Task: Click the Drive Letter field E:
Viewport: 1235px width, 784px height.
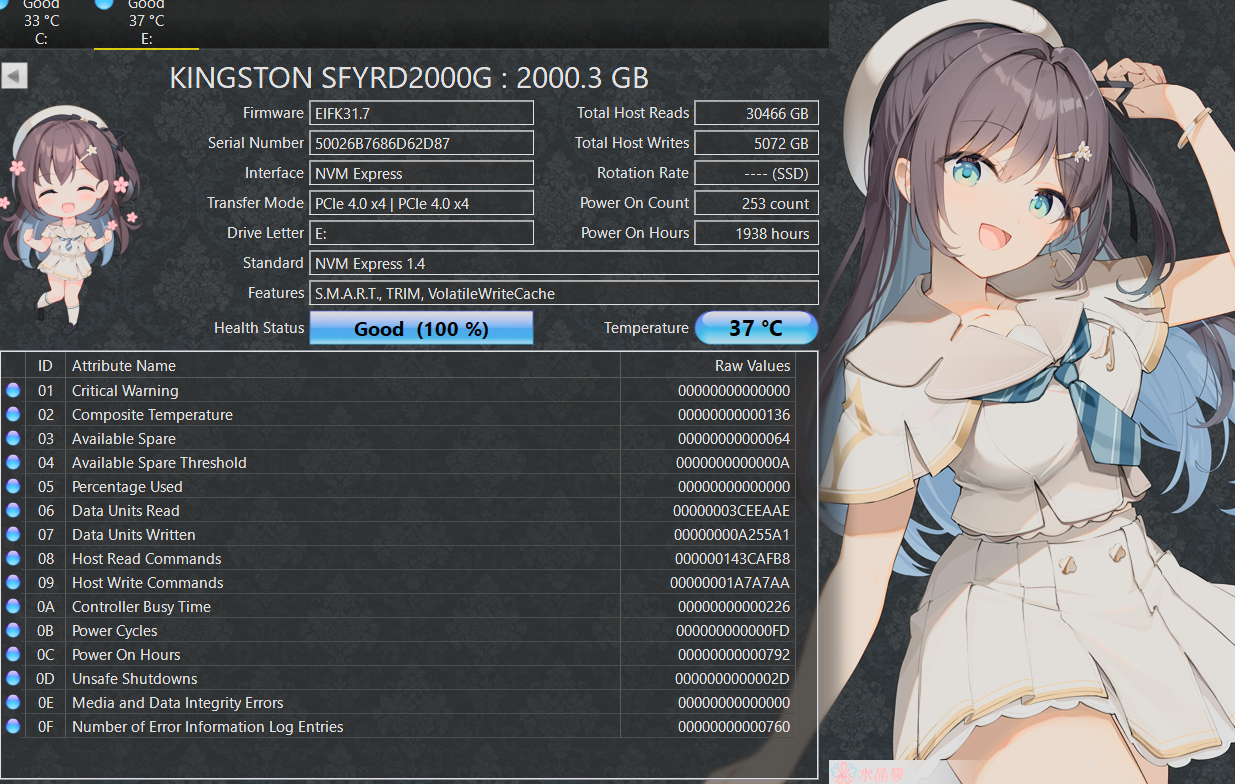Action: 421,233
